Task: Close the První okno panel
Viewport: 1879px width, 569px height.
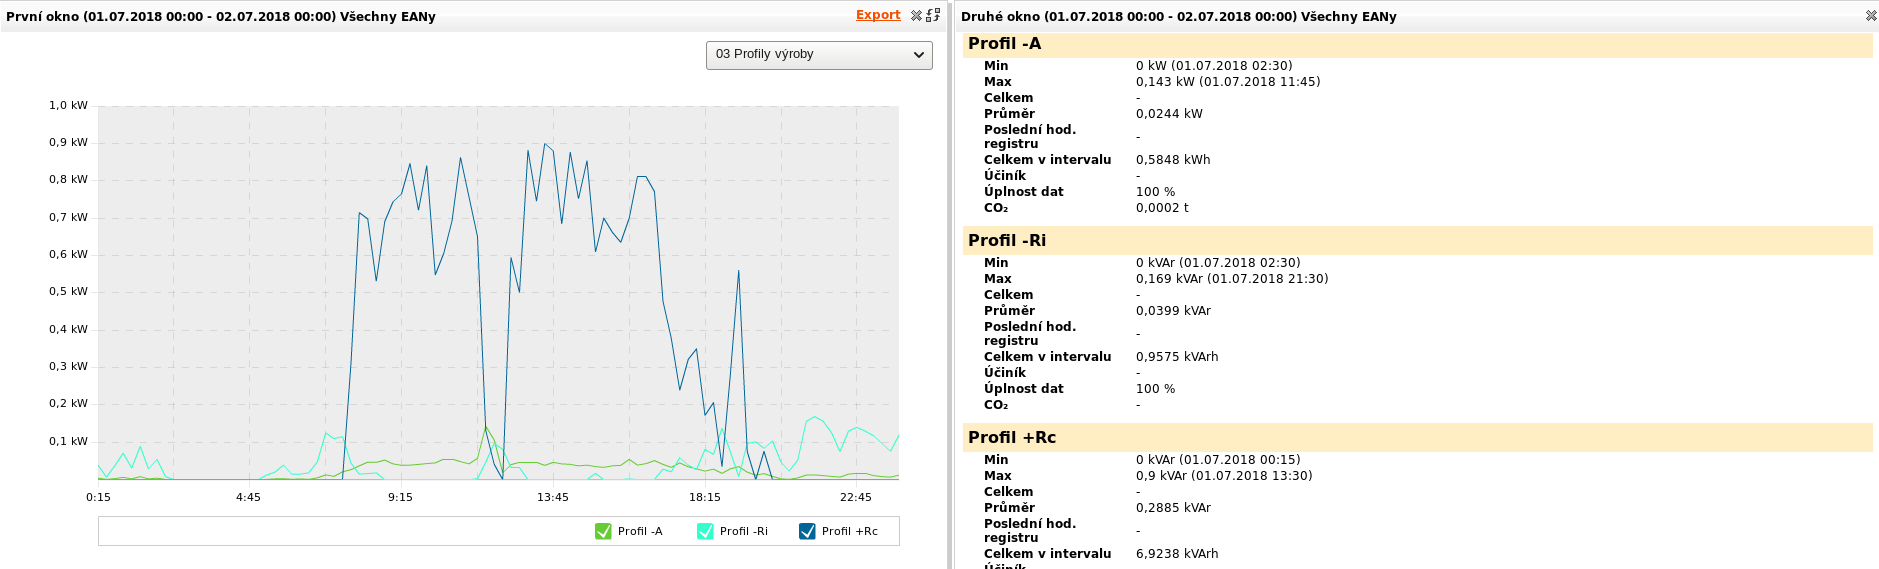Action: click(x=916, y=16)
